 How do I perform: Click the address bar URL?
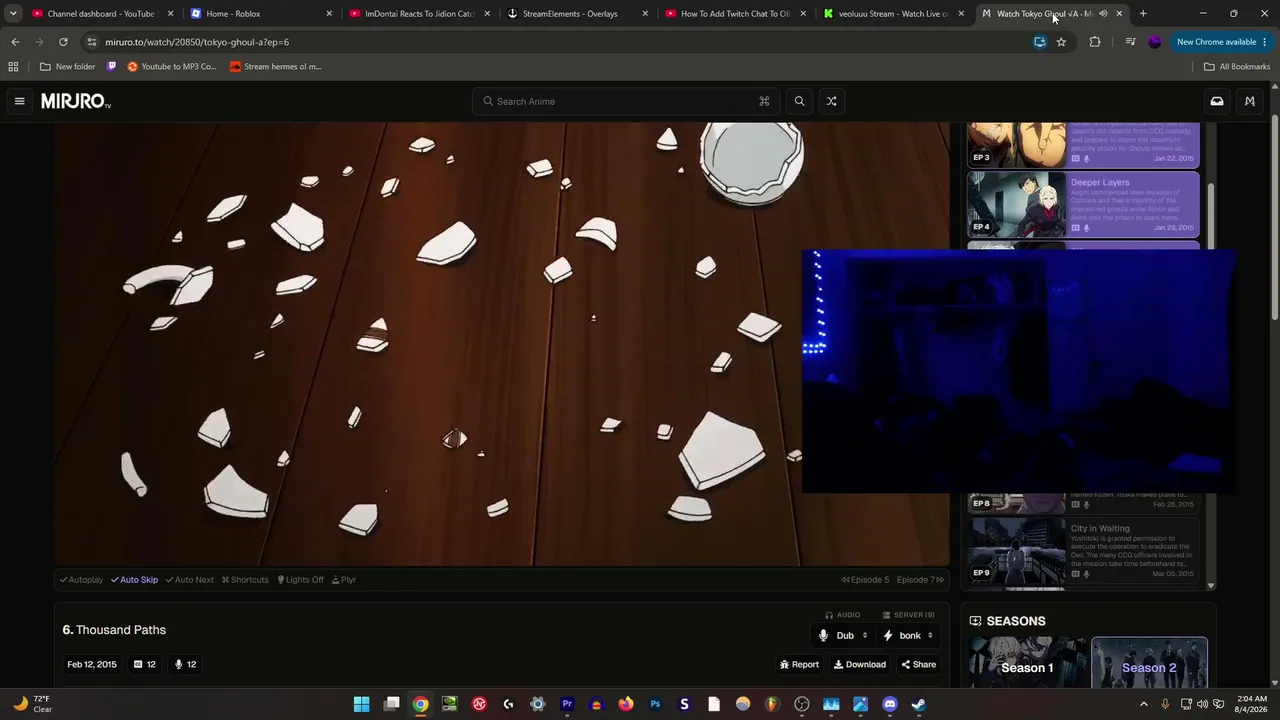(197, 42)
